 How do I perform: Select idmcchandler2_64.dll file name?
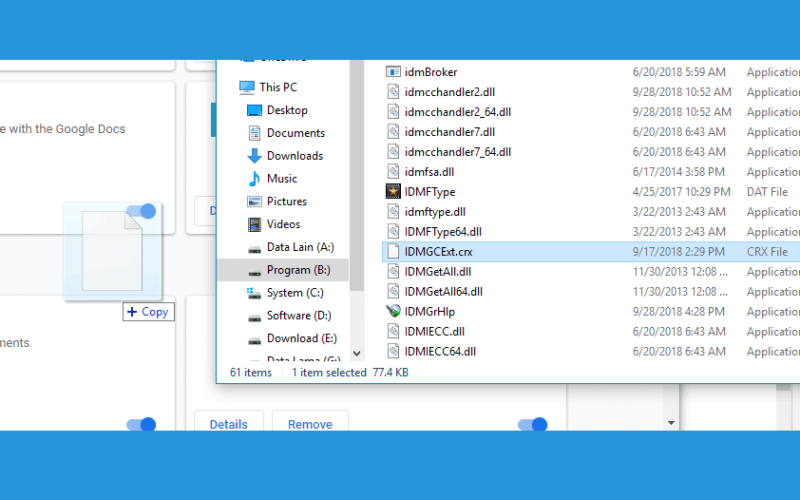point(458,112)
